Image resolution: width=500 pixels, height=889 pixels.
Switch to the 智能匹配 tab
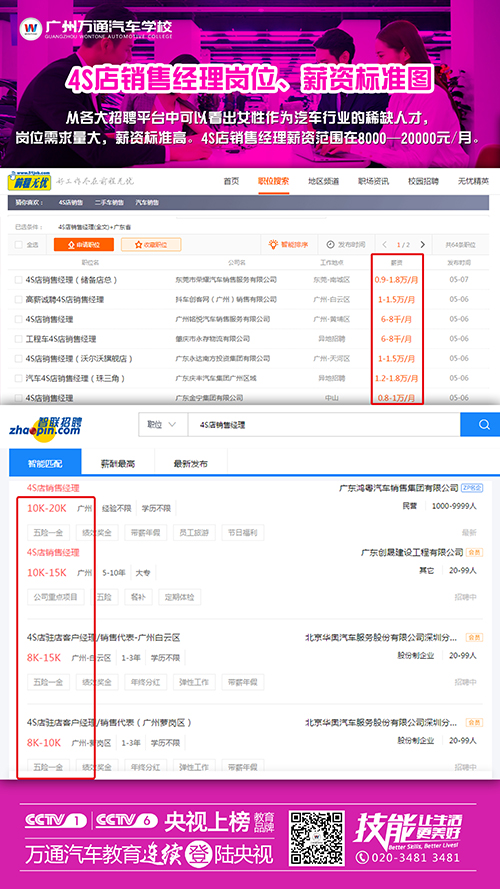click(x=45, y=463)
